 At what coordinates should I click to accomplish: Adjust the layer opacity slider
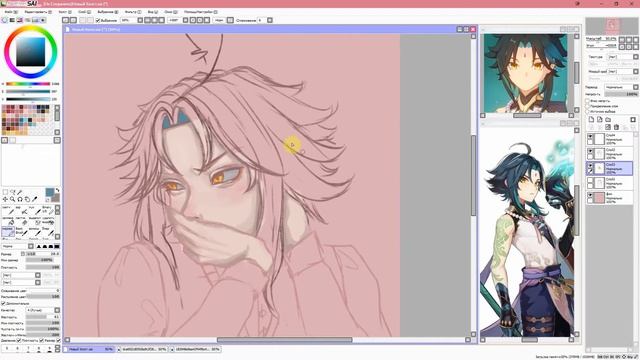pyautogui.click(x=621, y=94)
